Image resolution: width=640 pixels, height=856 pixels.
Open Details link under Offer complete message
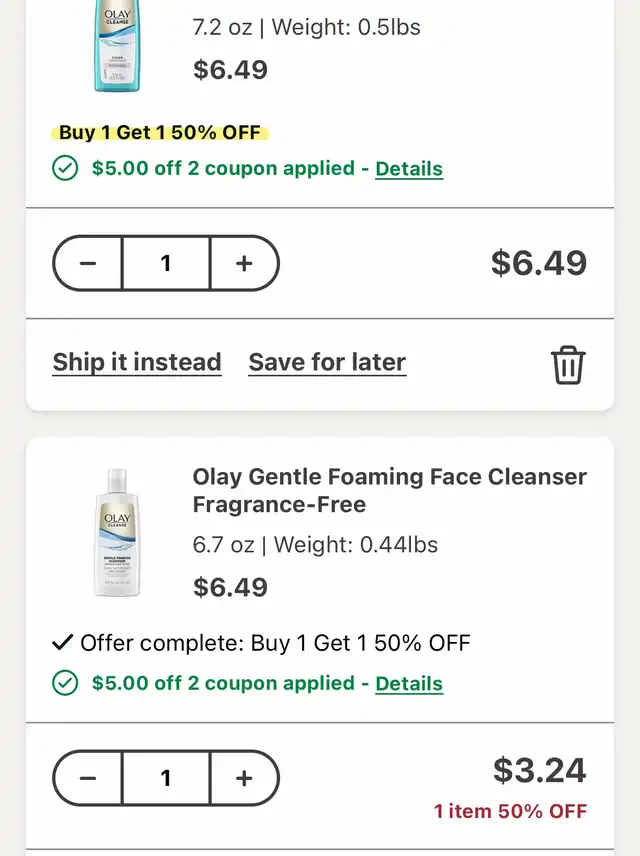point(409,683)
